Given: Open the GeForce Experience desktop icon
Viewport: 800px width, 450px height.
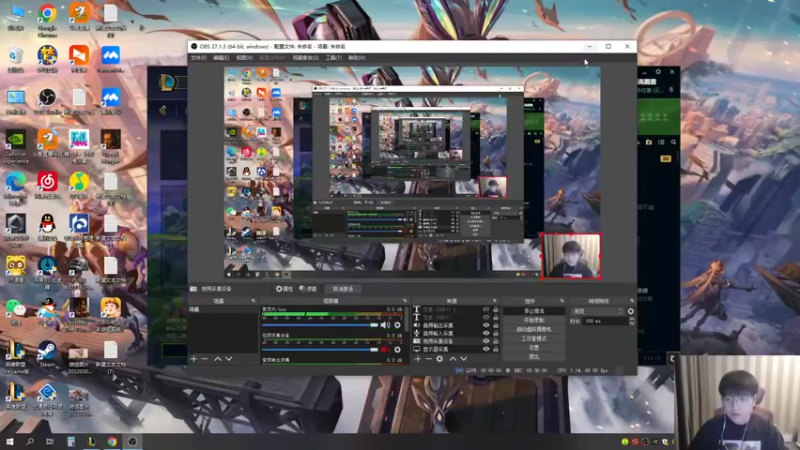Looking at the screenshot, I should pos(15,146).
